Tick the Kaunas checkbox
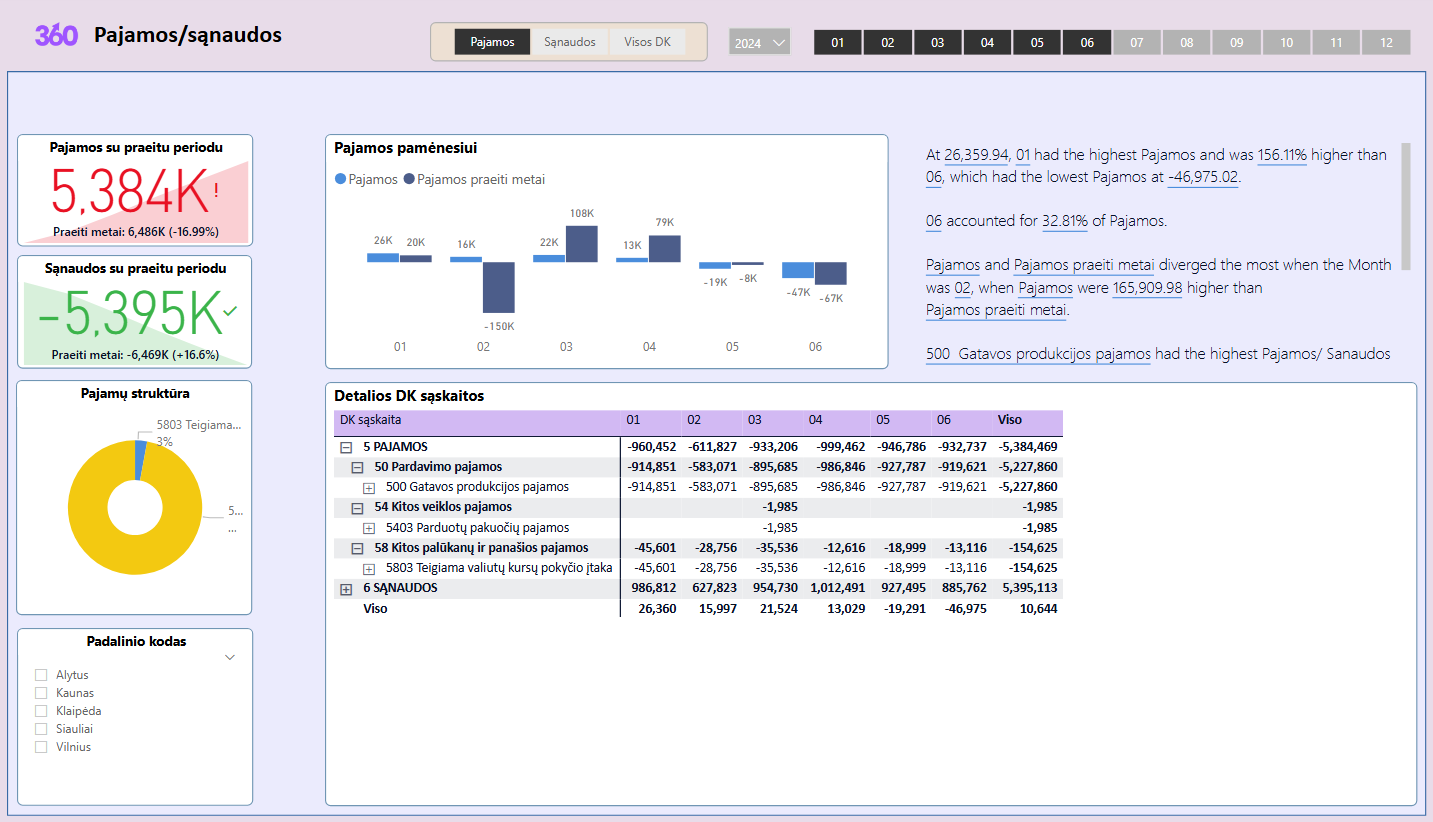This screenshot has width=1433, height=822. [41, 693]
